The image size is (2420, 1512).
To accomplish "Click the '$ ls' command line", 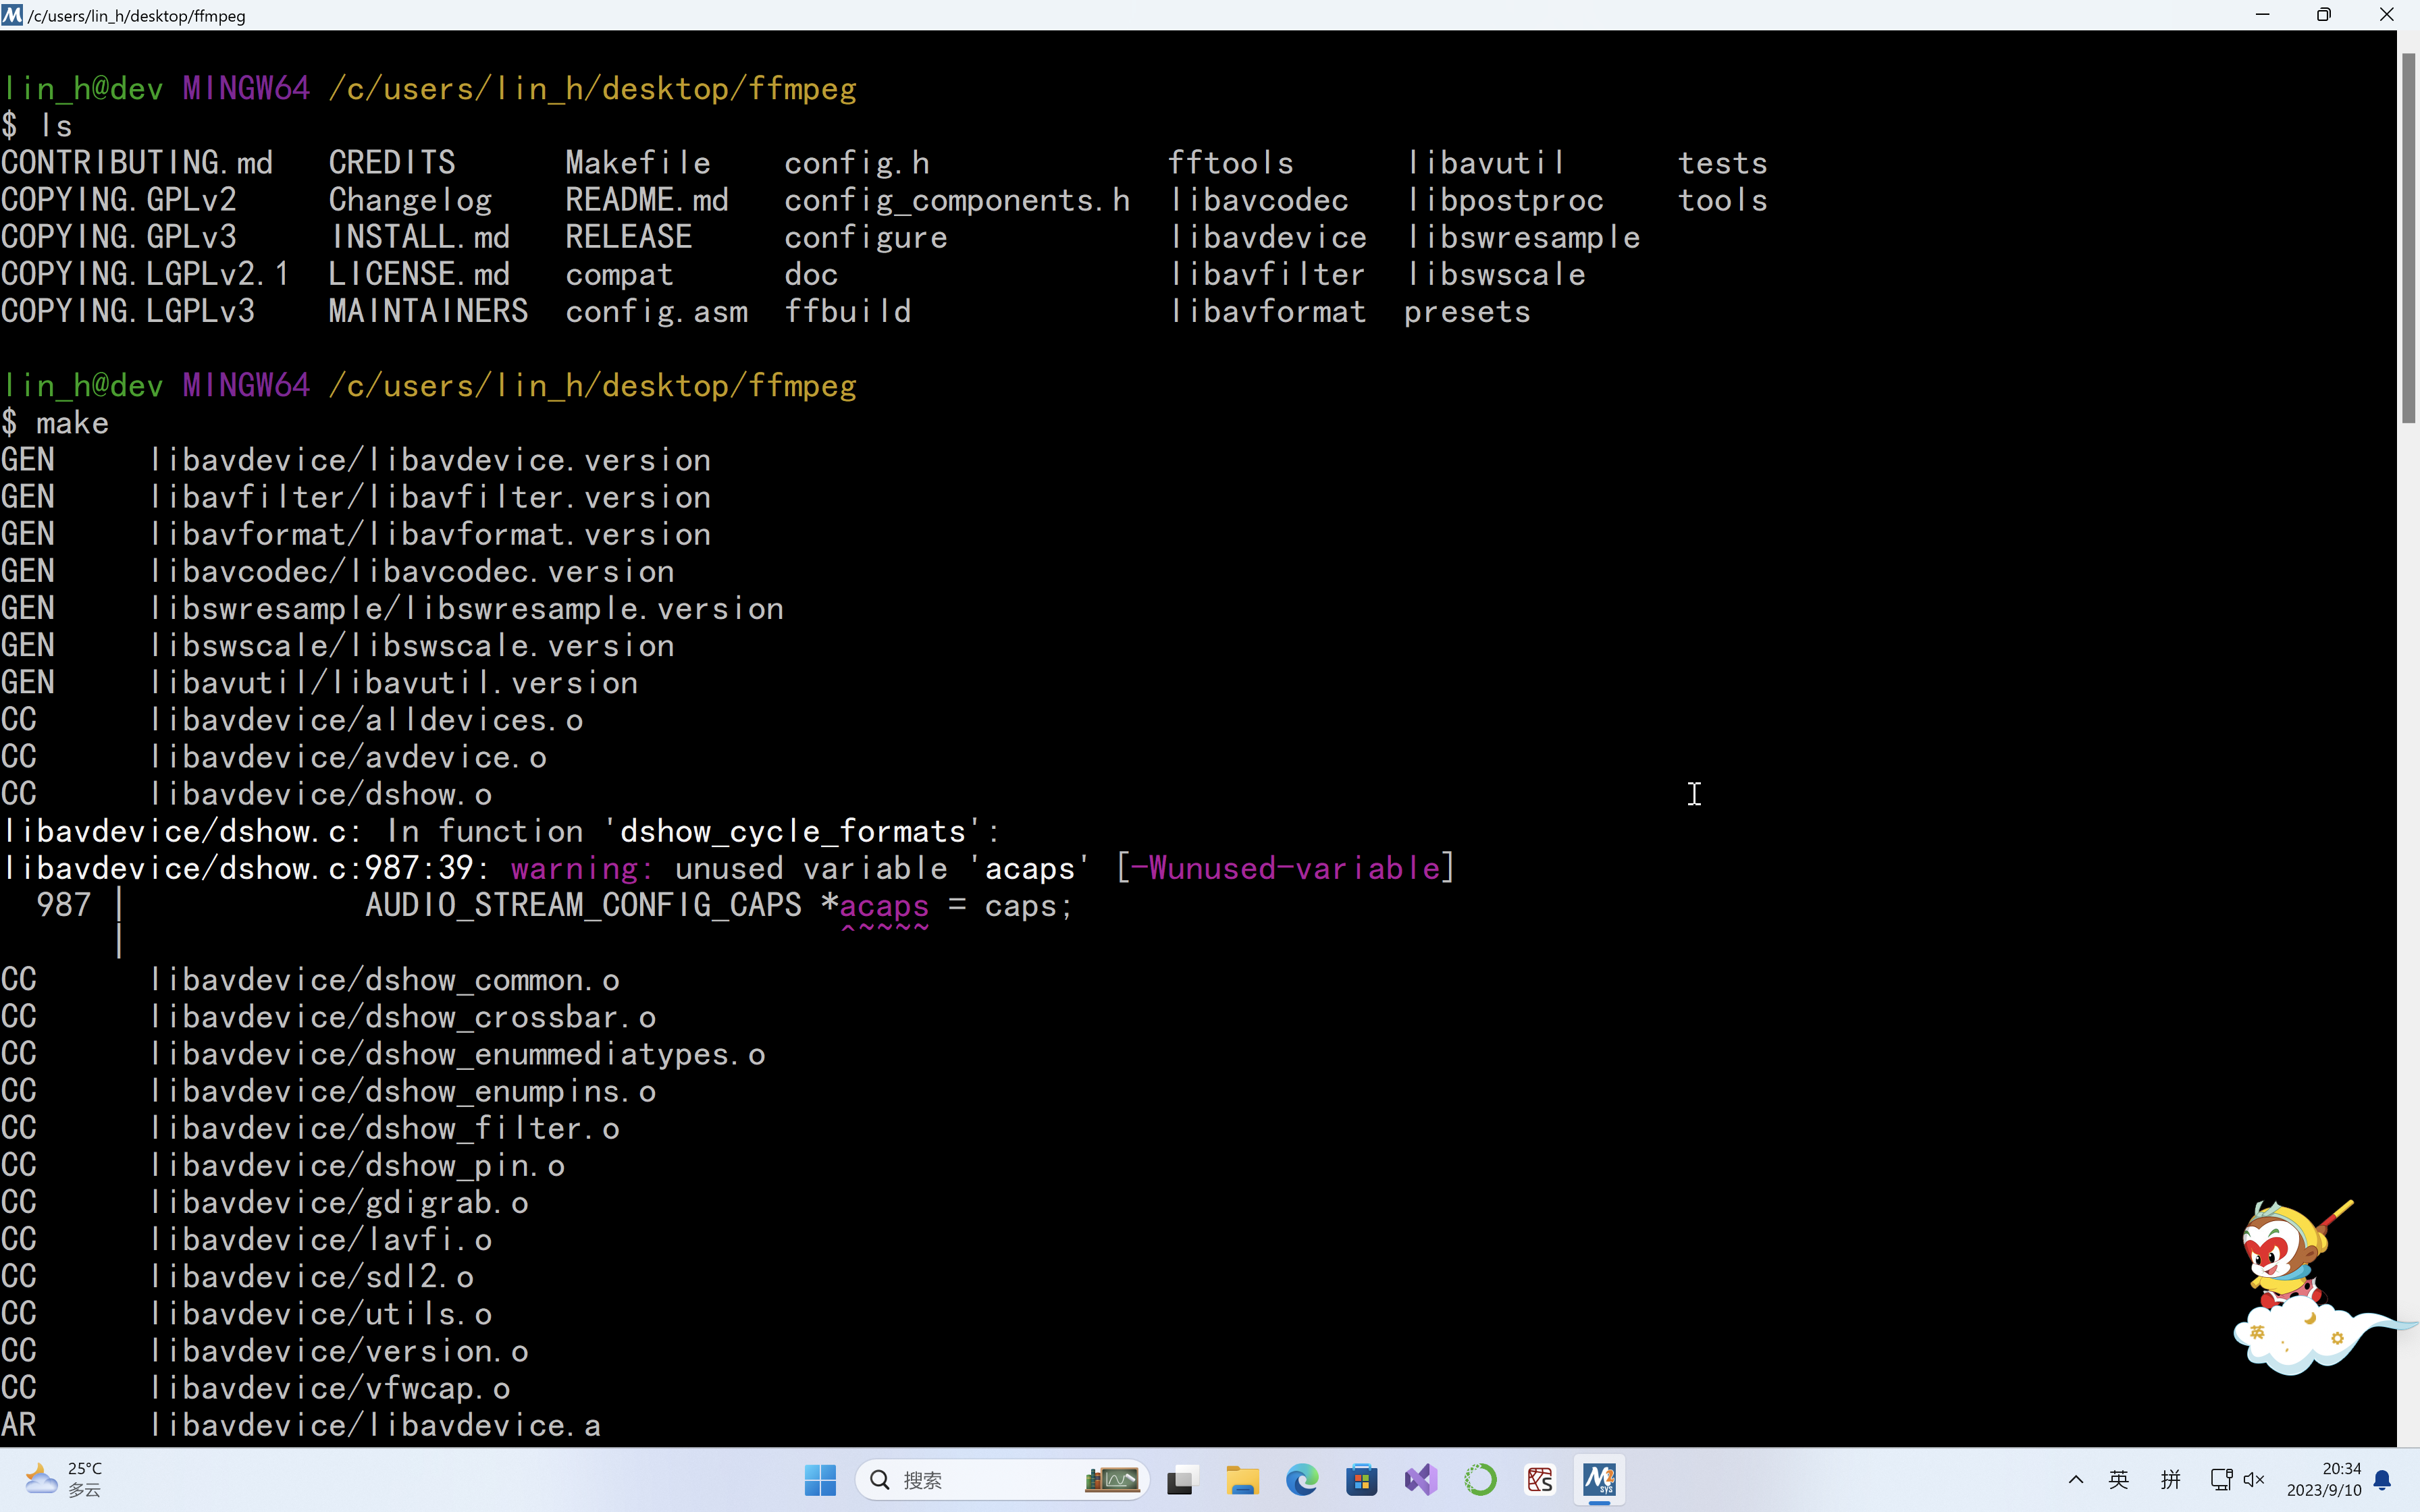I will click(x=37, y=125).
